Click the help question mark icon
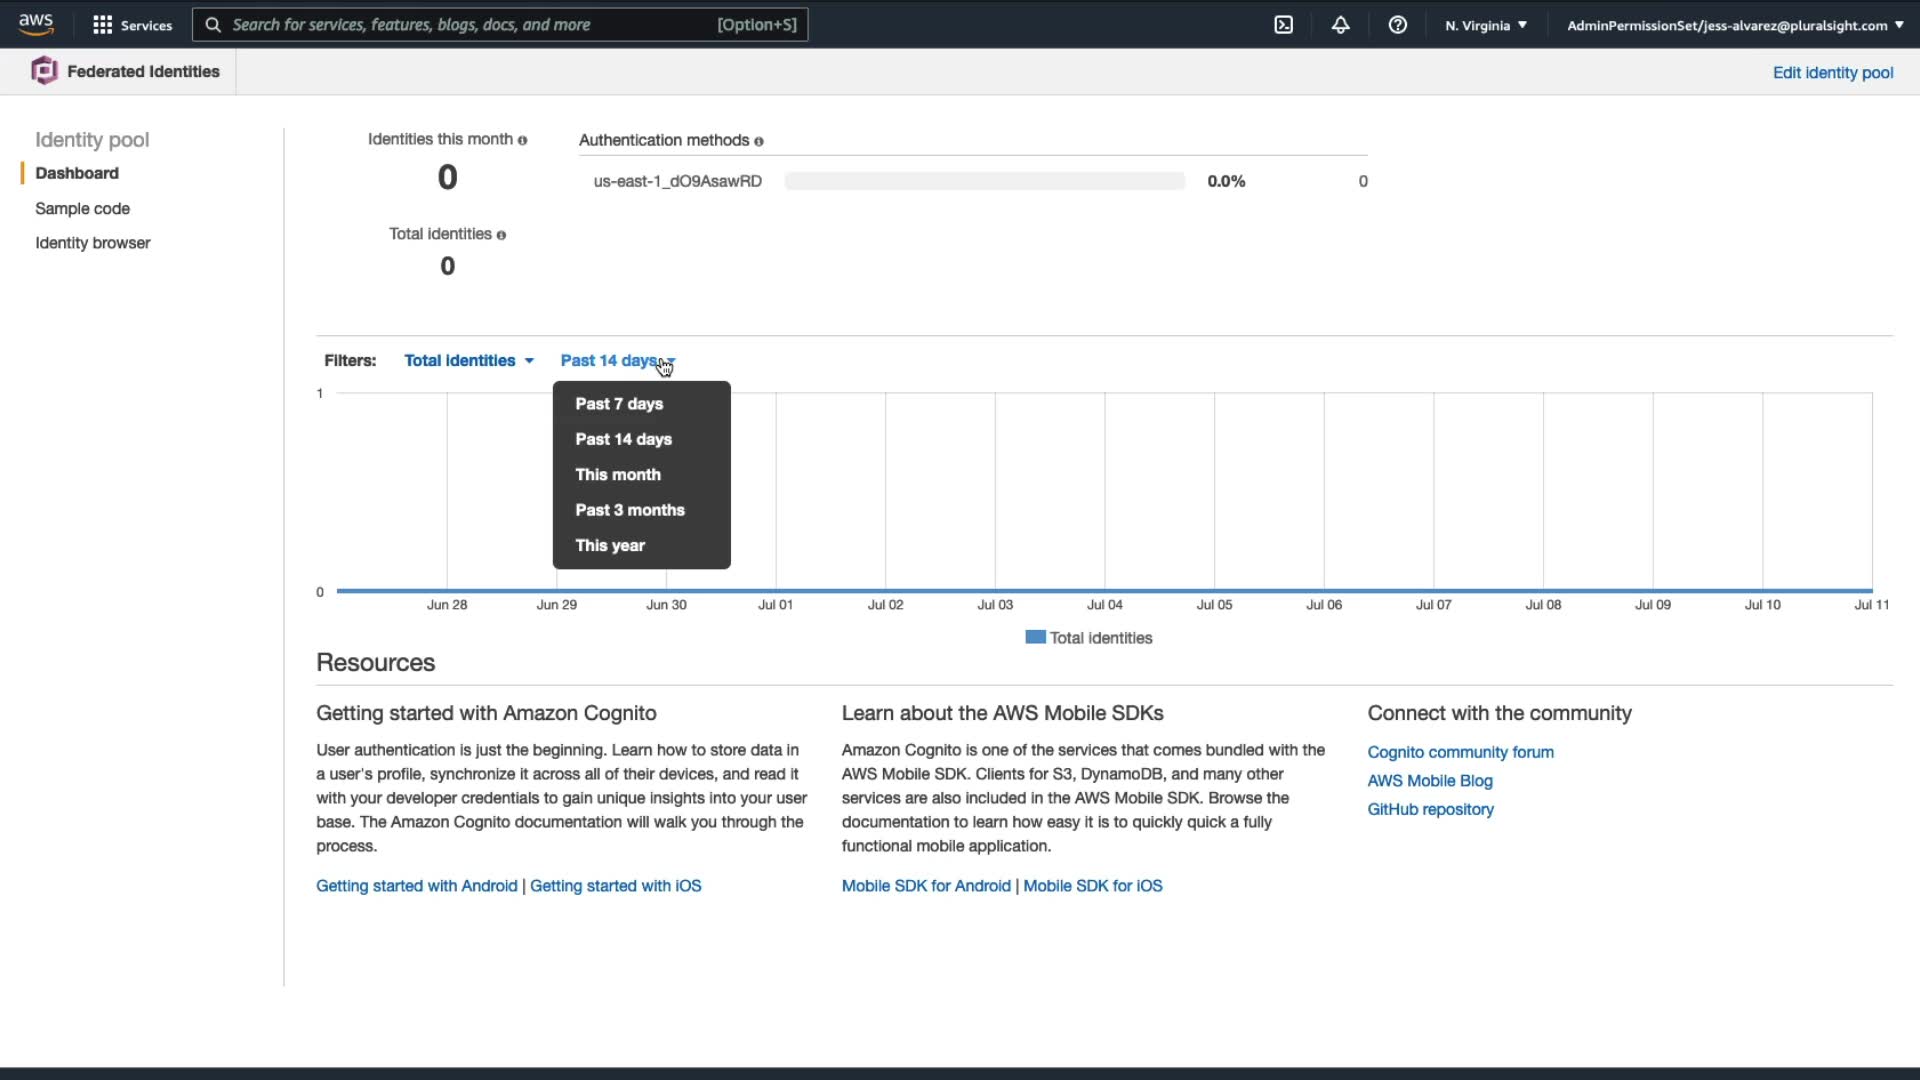The image size is (1920, 1080). 1398,25
